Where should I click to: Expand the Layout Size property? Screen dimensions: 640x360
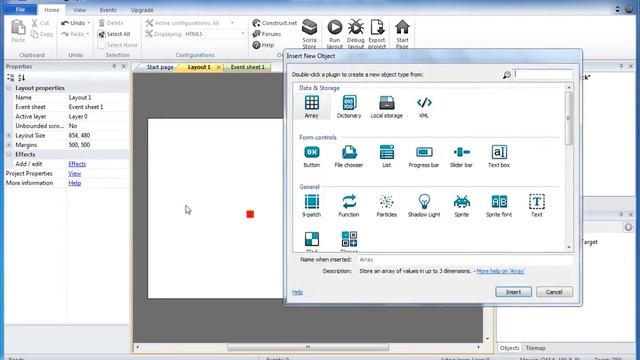pyautogui.click(x=9, y=136)
